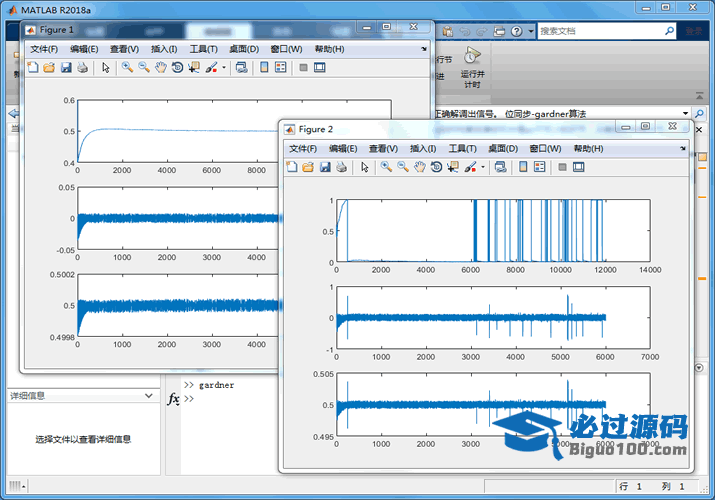Screen dimensions: 715x500
Task: Select Edit Plot arrow in Figure 1
Action: [x=106, y=67]
